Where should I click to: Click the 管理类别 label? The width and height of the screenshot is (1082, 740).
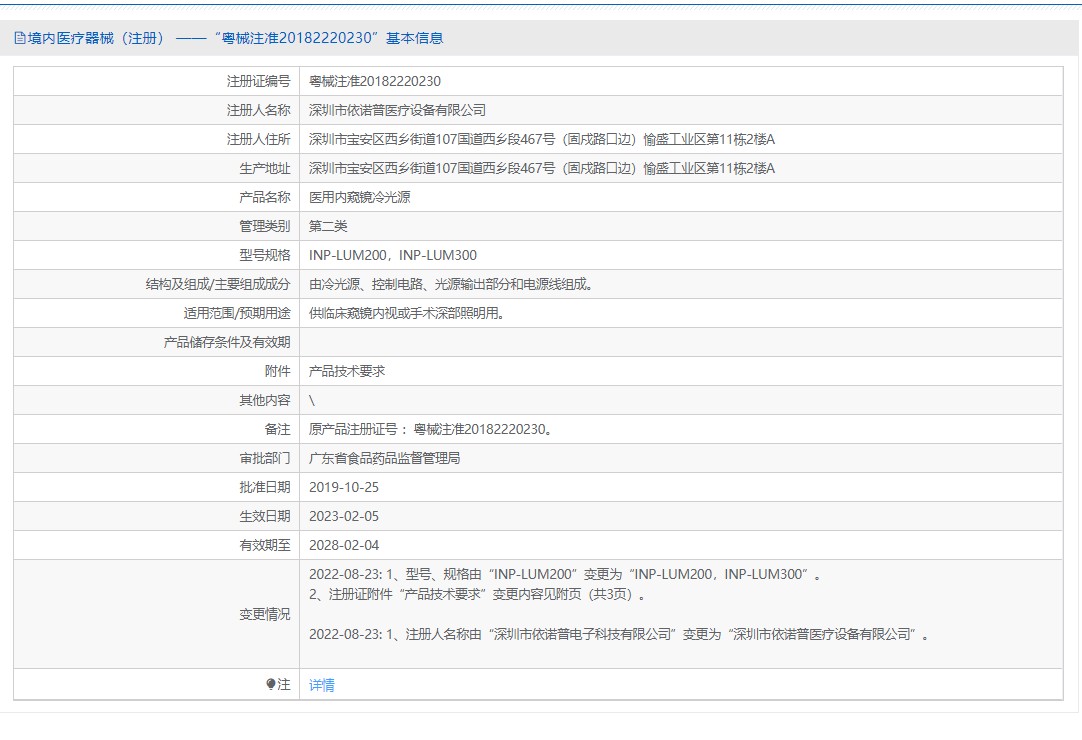pyautogui.click(x=265, y=226)
